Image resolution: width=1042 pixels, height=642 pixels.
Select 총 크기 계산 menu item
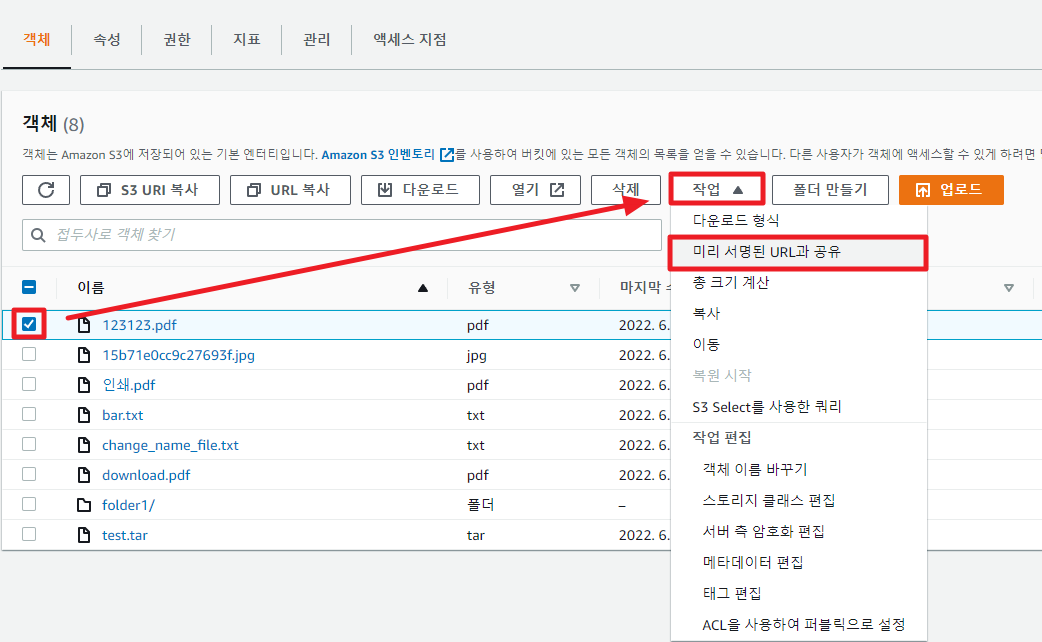[799, 282]
